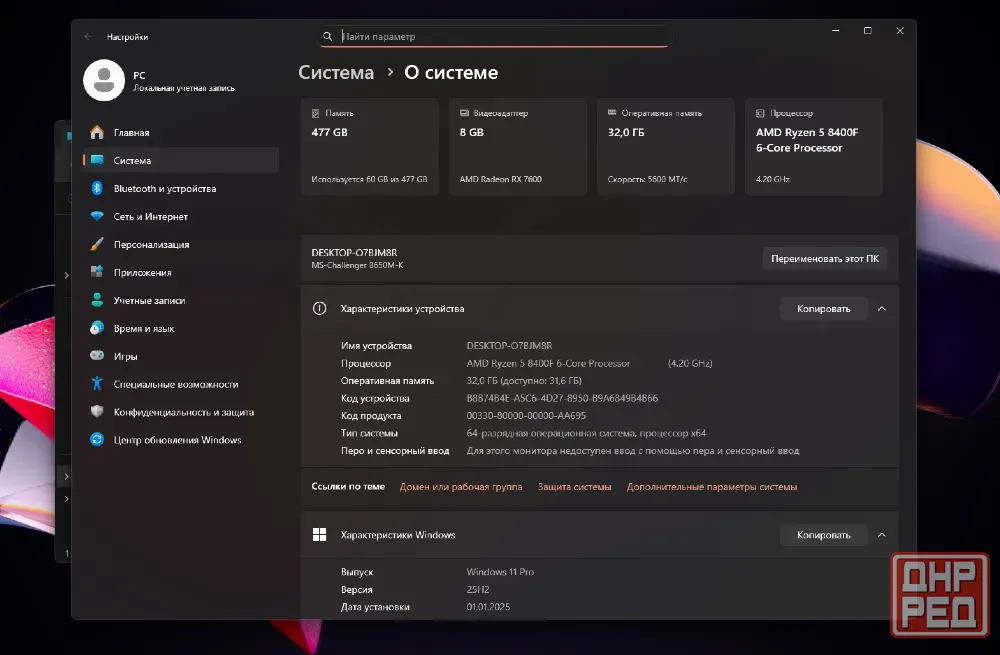The image size is (1000, 655).
Task: Open Сеть и Интернет settings page
Action: (181, 216)
